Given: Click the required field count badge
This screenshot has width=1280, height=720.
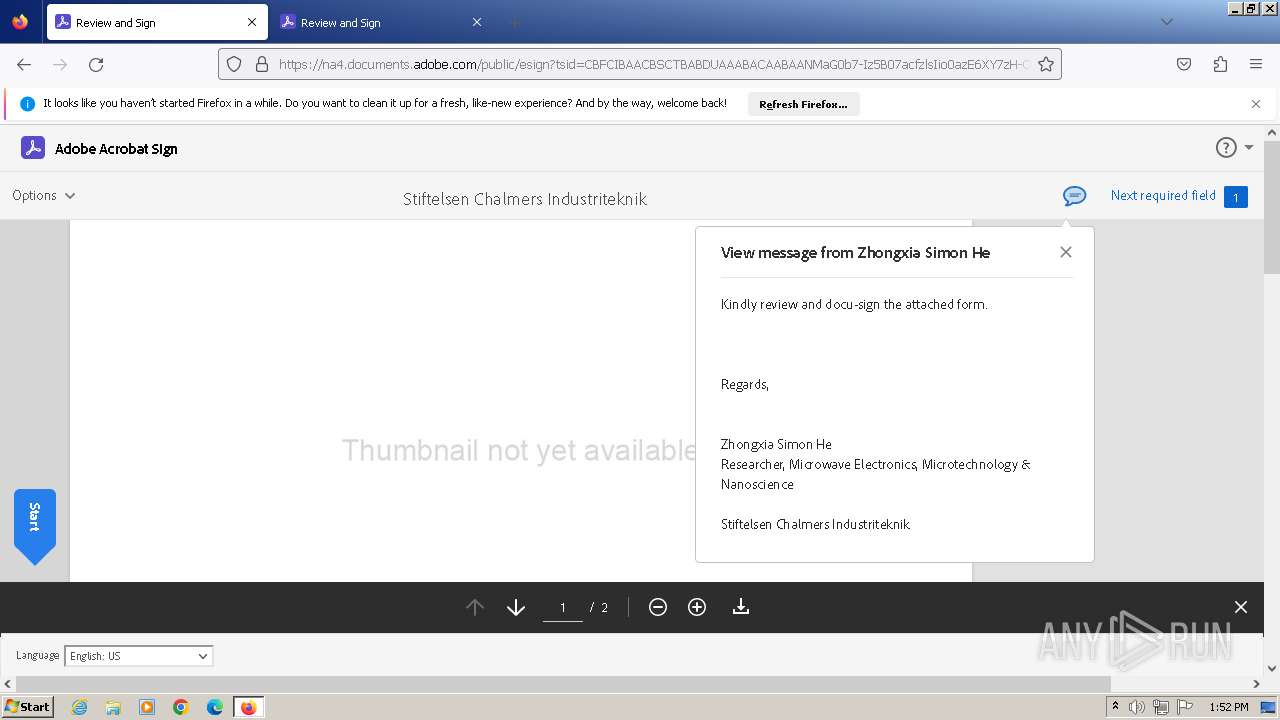Looking at the screenshot, I should pyautogui.click(x=1236, y=197).
